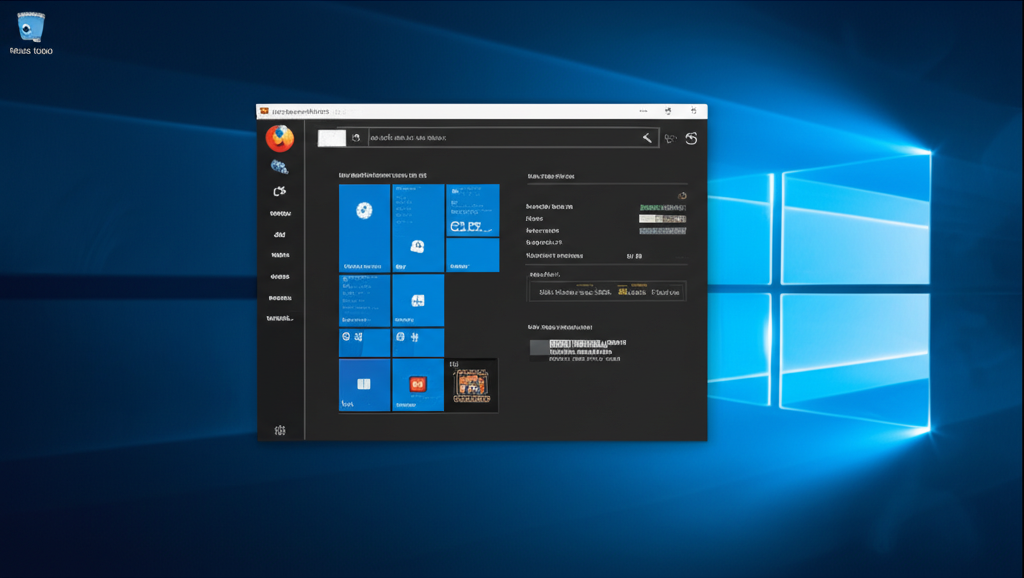Open the dark game thumbnail tile
This screenshot has width=1024, height=578.
point(472,385)
